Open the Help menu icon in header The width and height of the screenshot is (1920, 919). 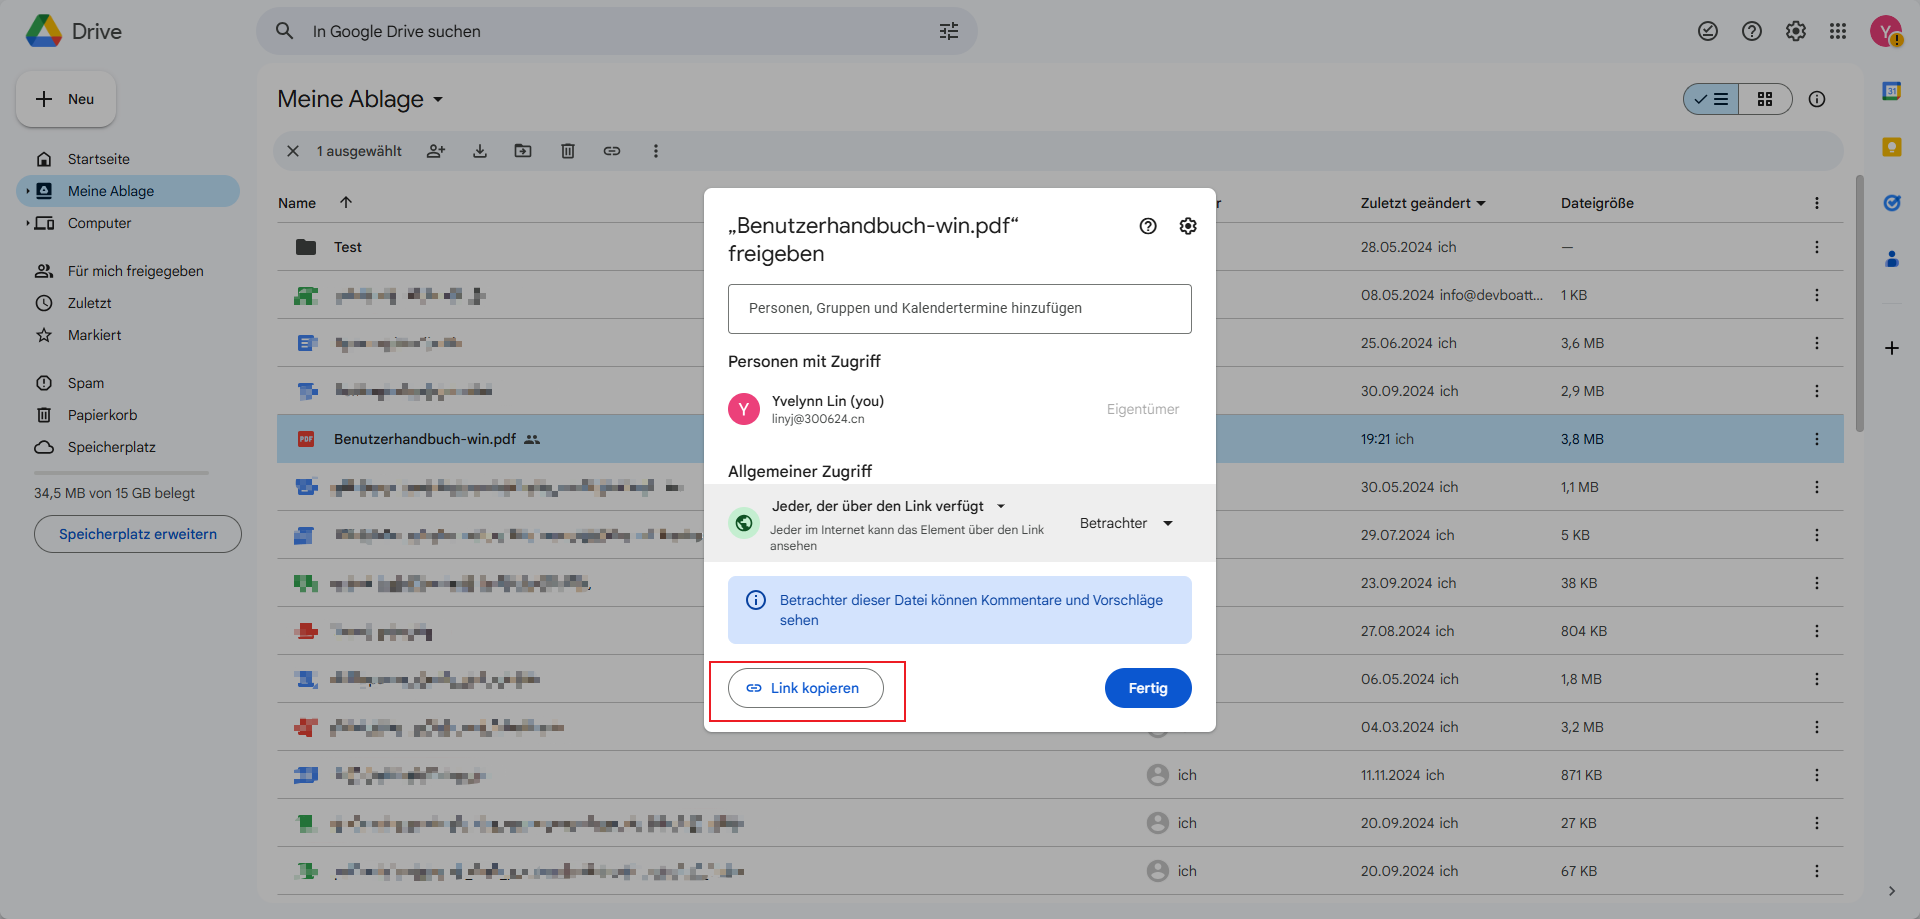point(1752,31)
